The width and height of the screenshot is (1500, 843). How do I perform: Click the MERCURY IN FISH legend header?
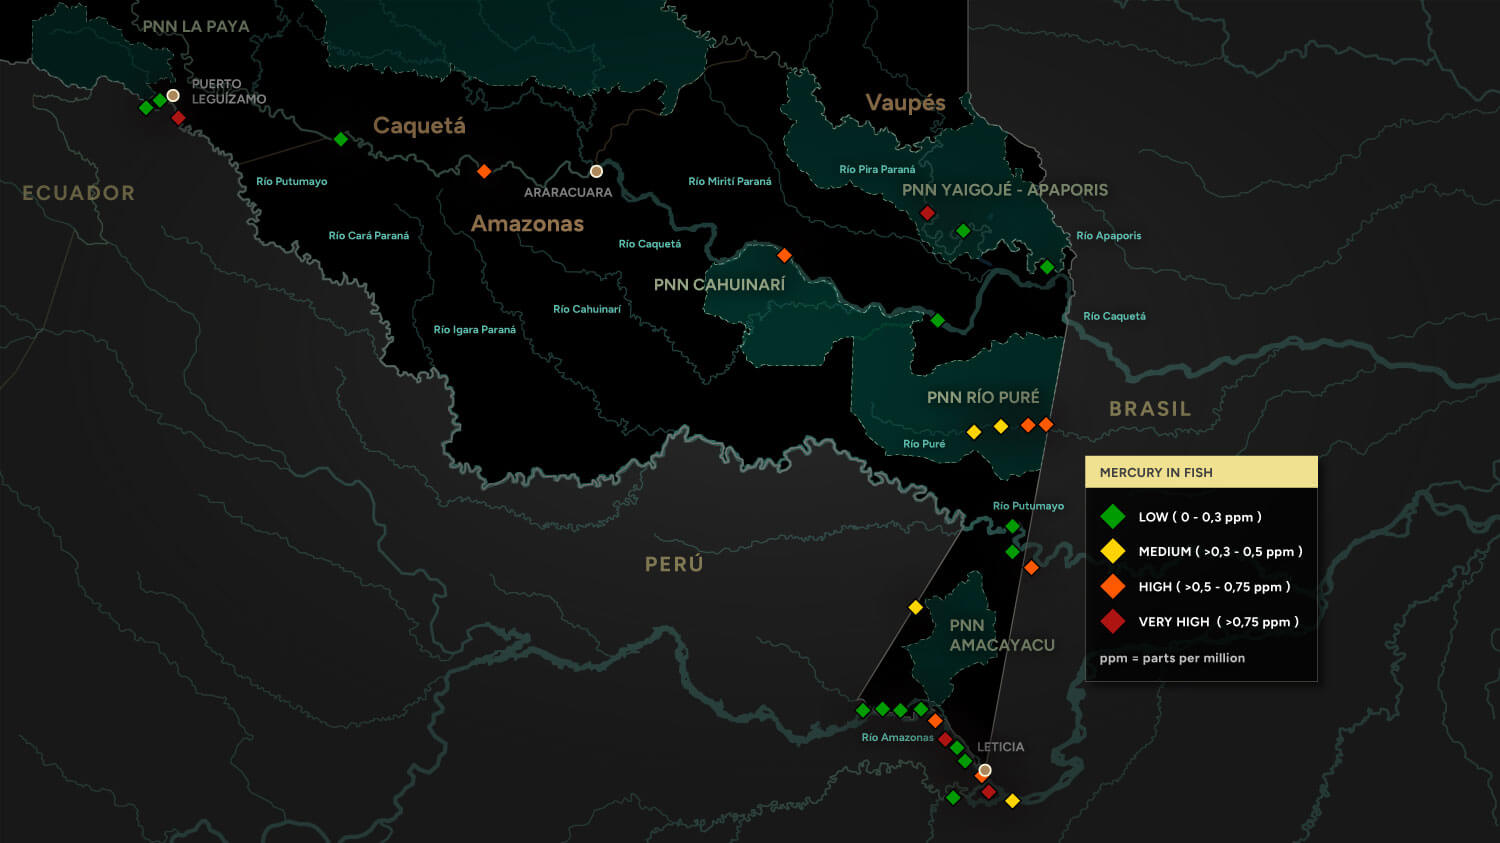(1201, 472)
